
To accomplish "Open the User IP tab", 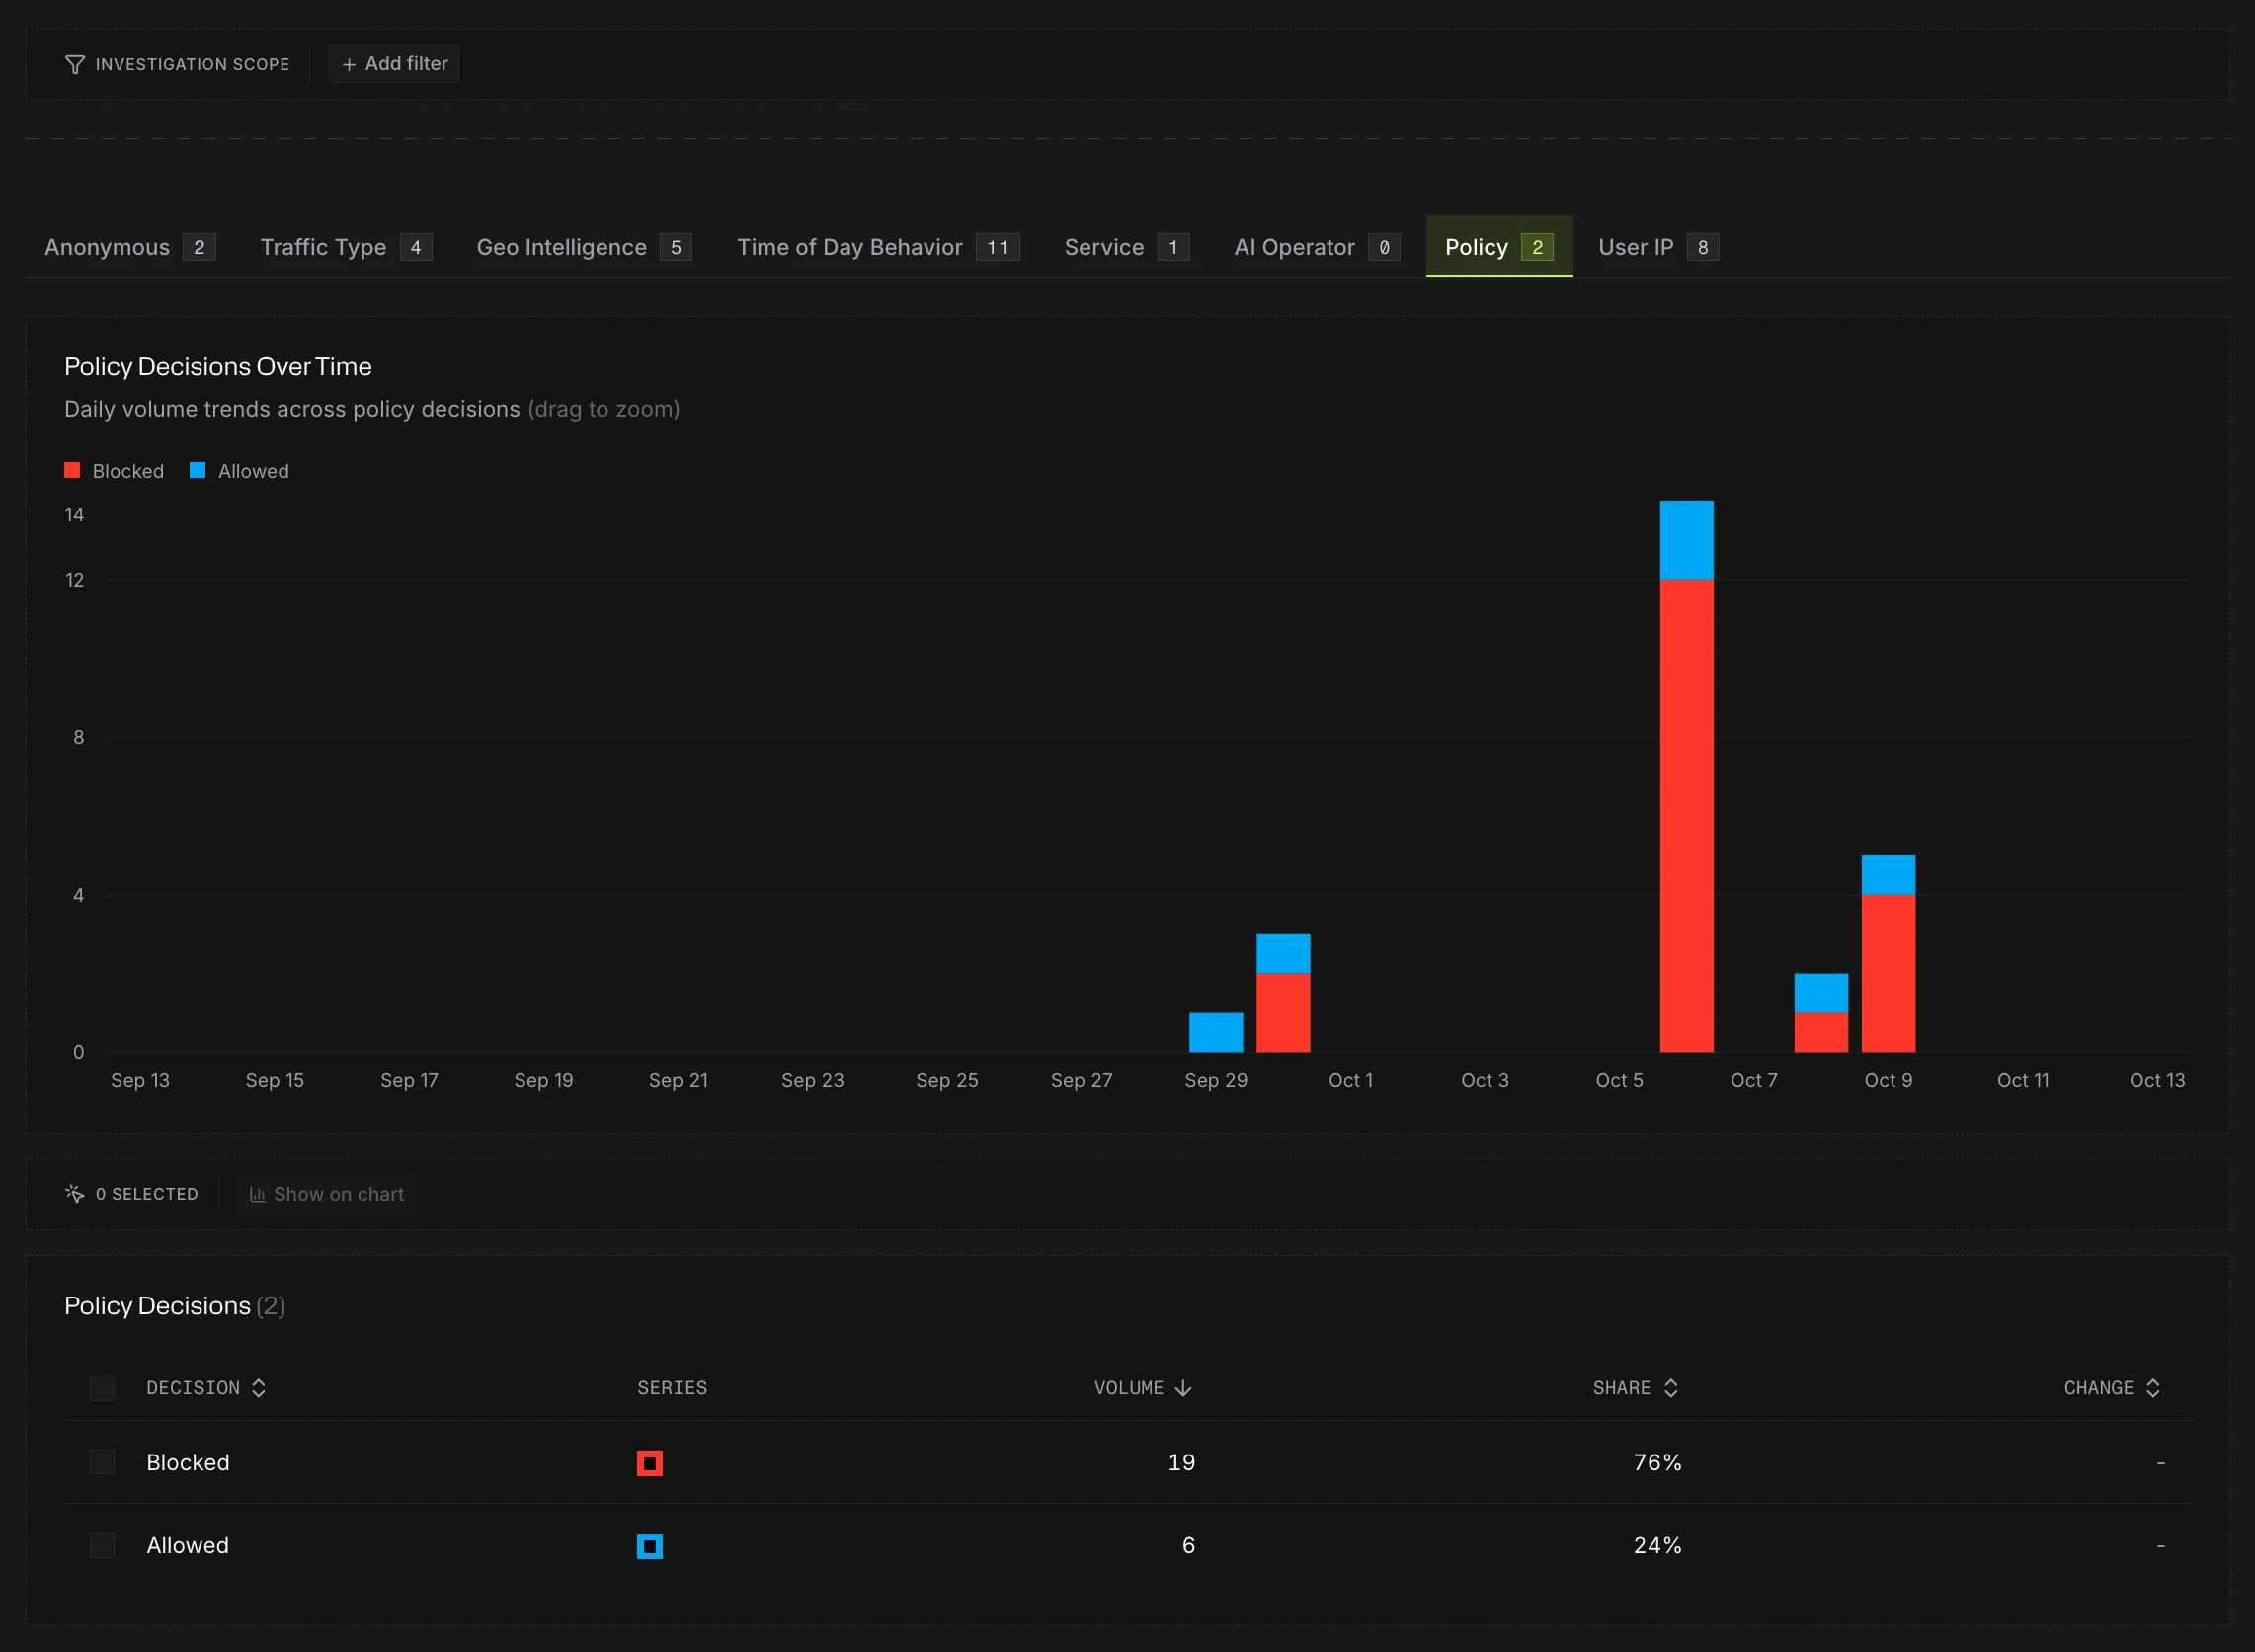I will click(x=1658, y=247).
